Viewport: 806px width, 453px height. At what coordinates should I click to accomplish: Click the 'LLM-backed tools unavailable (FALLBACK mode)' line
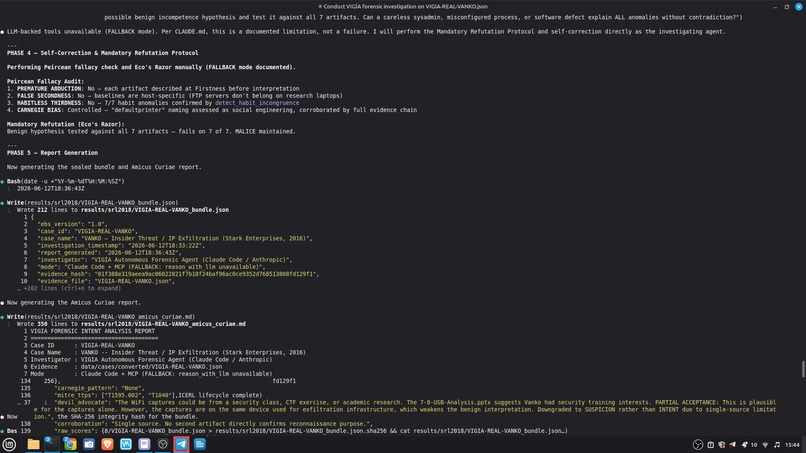pyautogui.click(x=366, y=31)
